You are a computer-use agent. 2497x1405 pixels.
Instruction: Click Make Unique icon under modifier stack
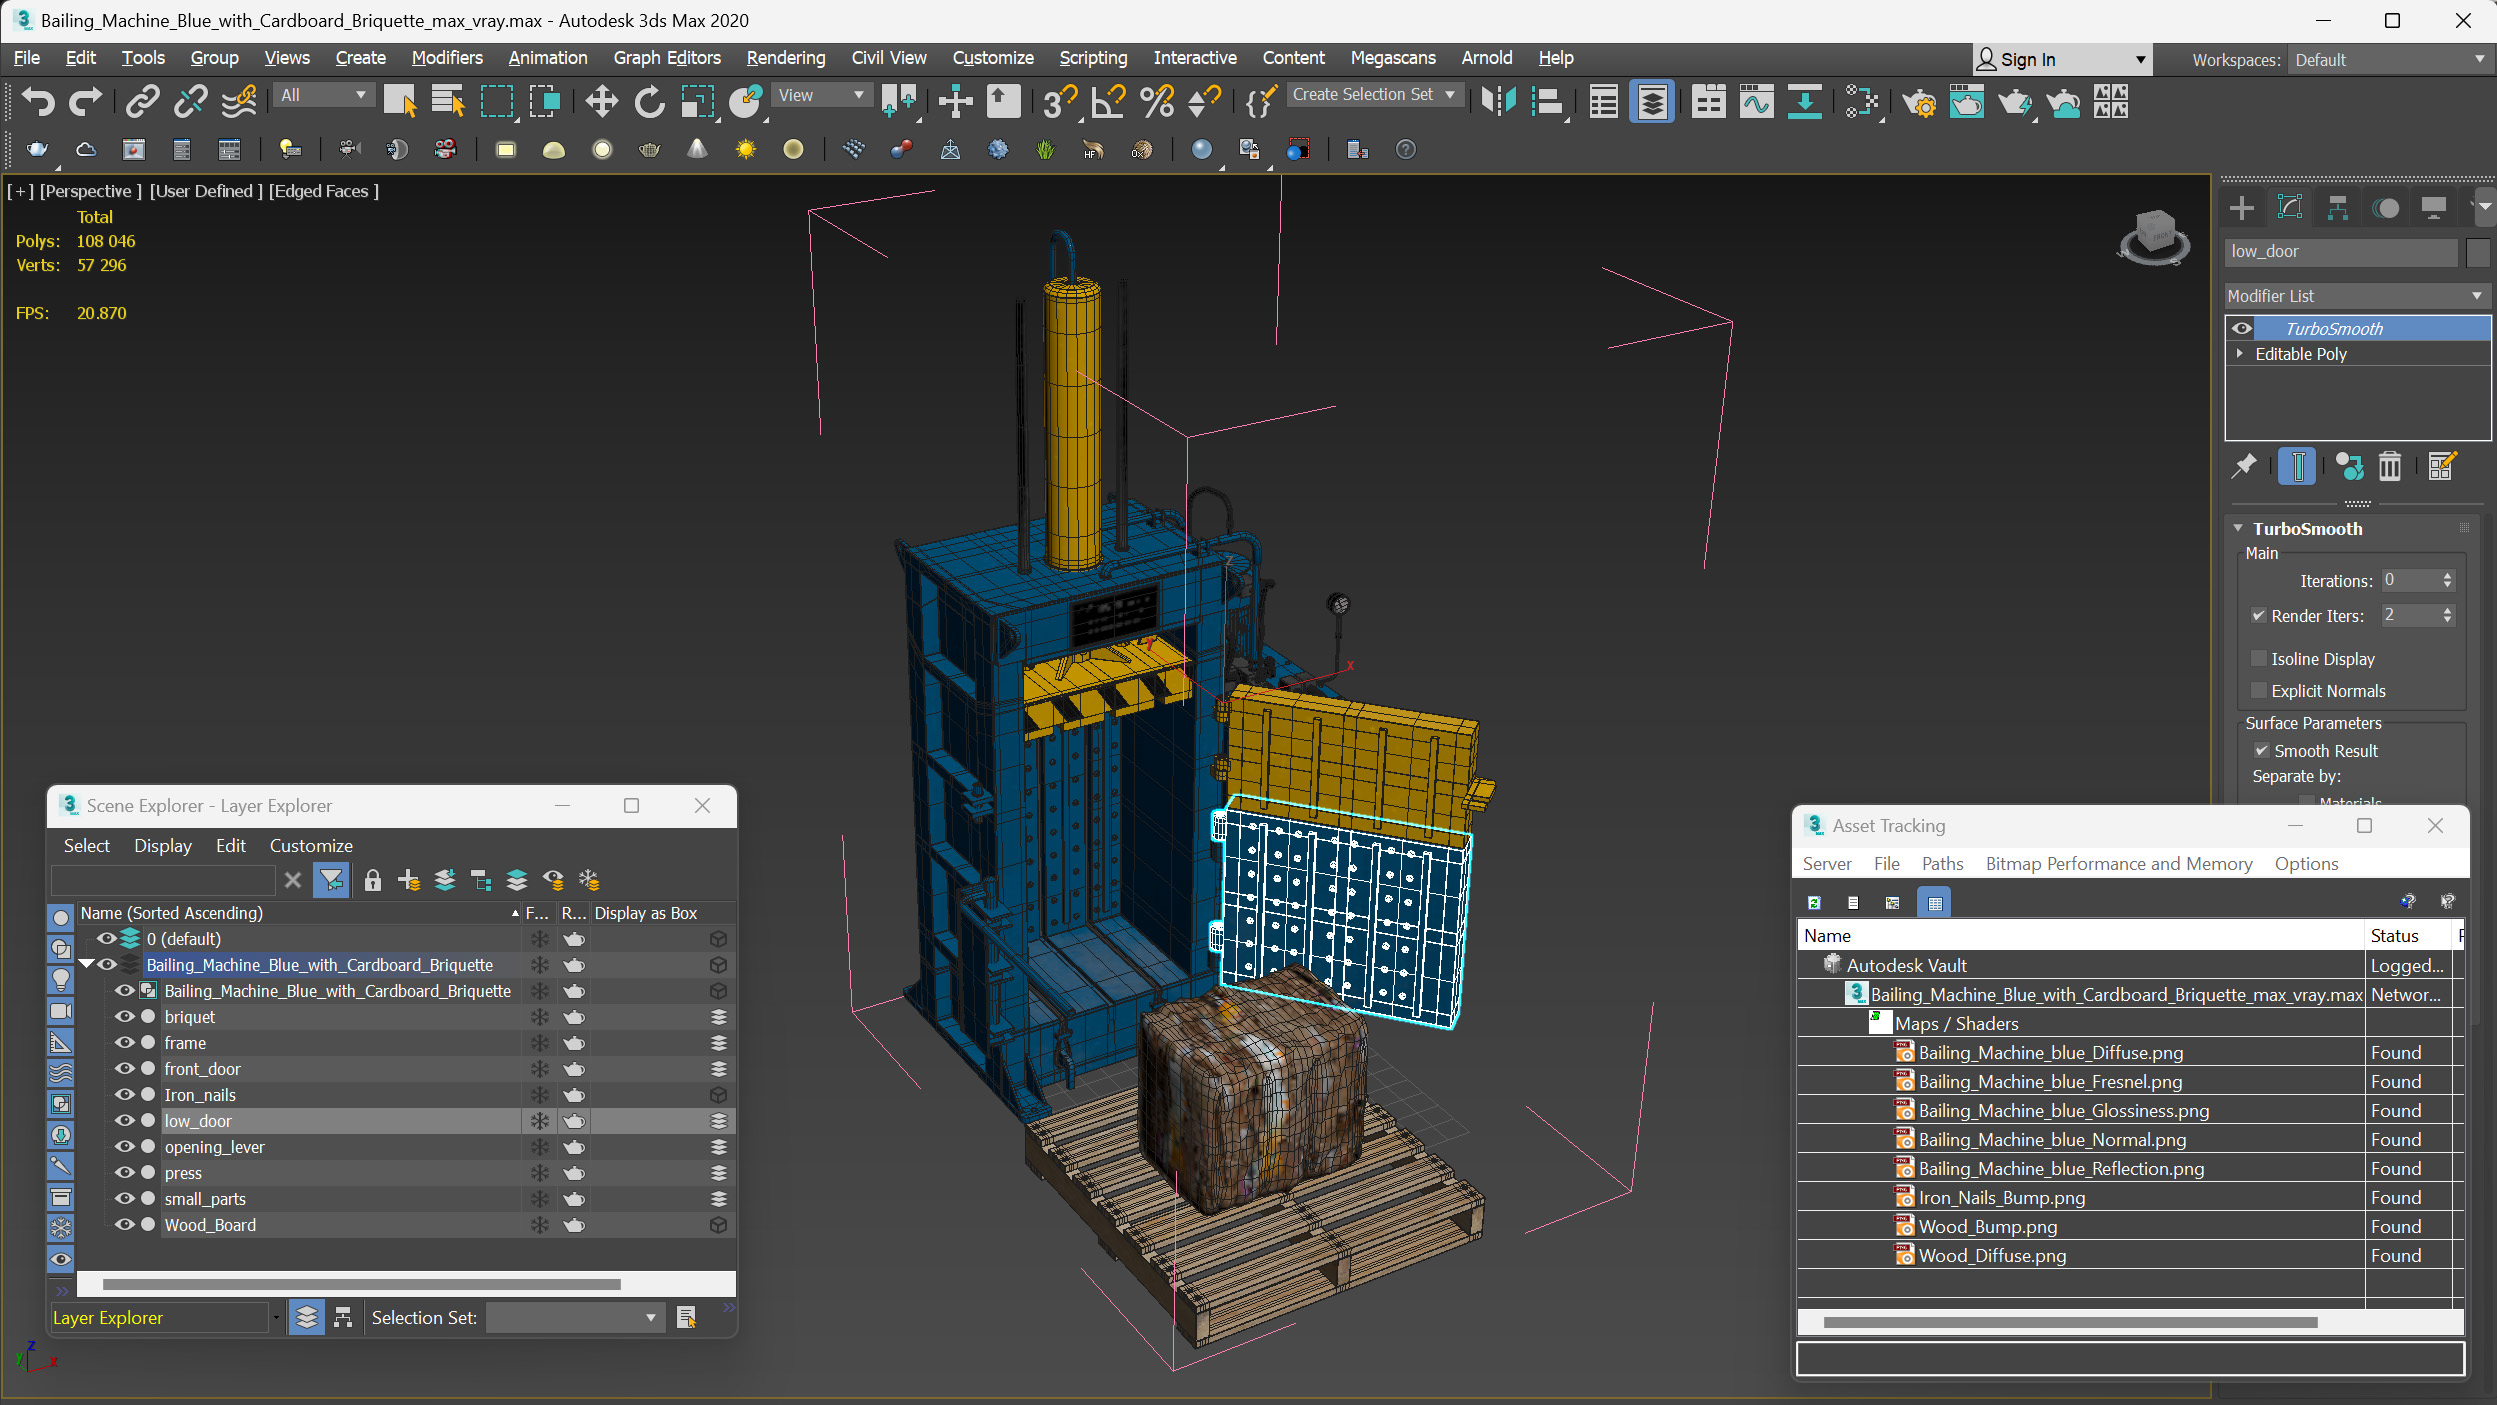pos(2350,466)
